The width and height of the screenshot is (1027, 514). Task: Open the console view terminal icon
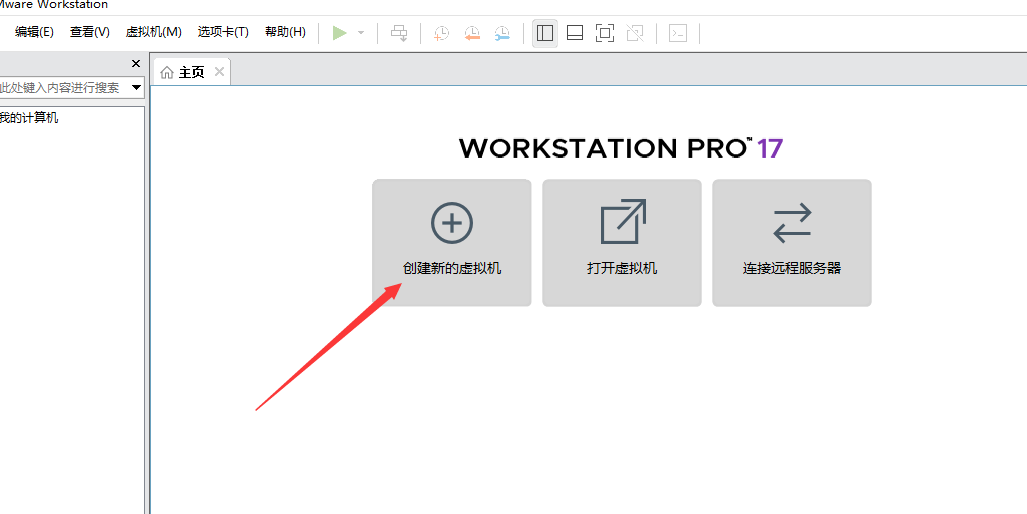tap(678, 33)
